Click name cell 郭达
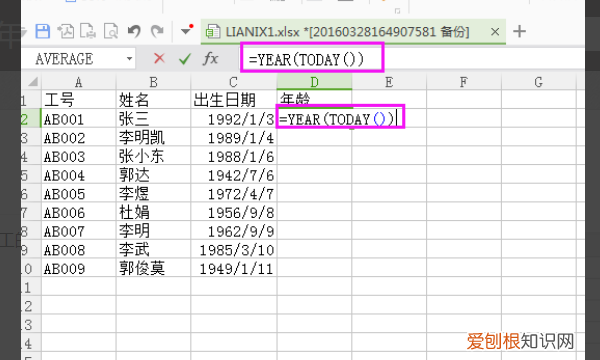The height and width of the screenshot is (360, 600). click(x=153, y=175)
